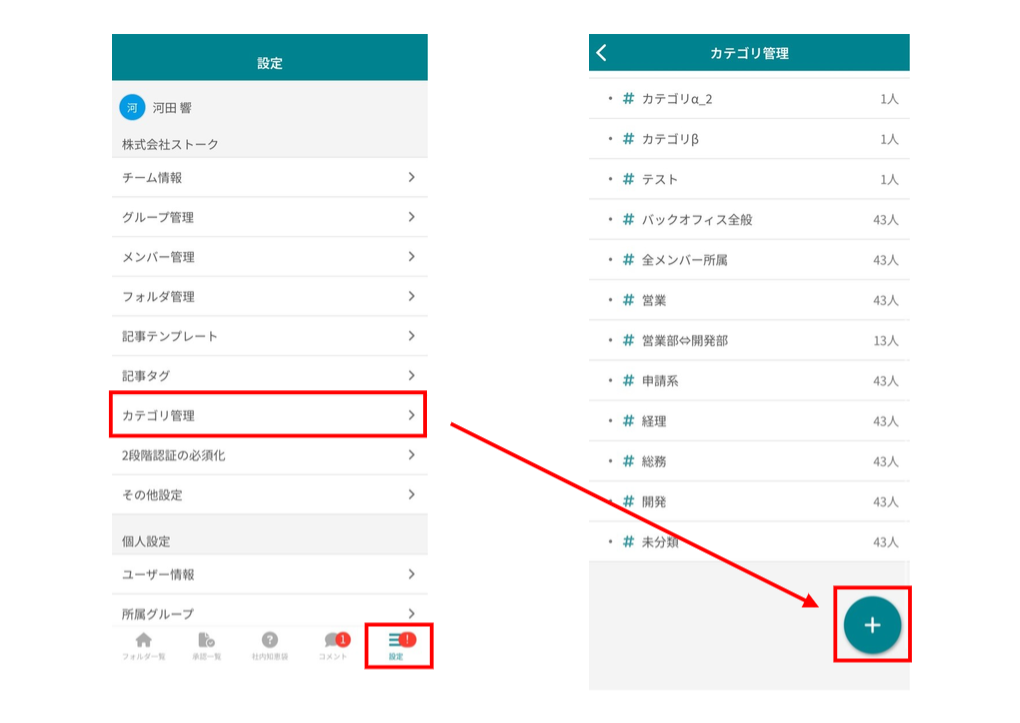1020x723 pixels.
Task: Select category 営業部⇔開発部 label
Action: click(x=685, y=341)
